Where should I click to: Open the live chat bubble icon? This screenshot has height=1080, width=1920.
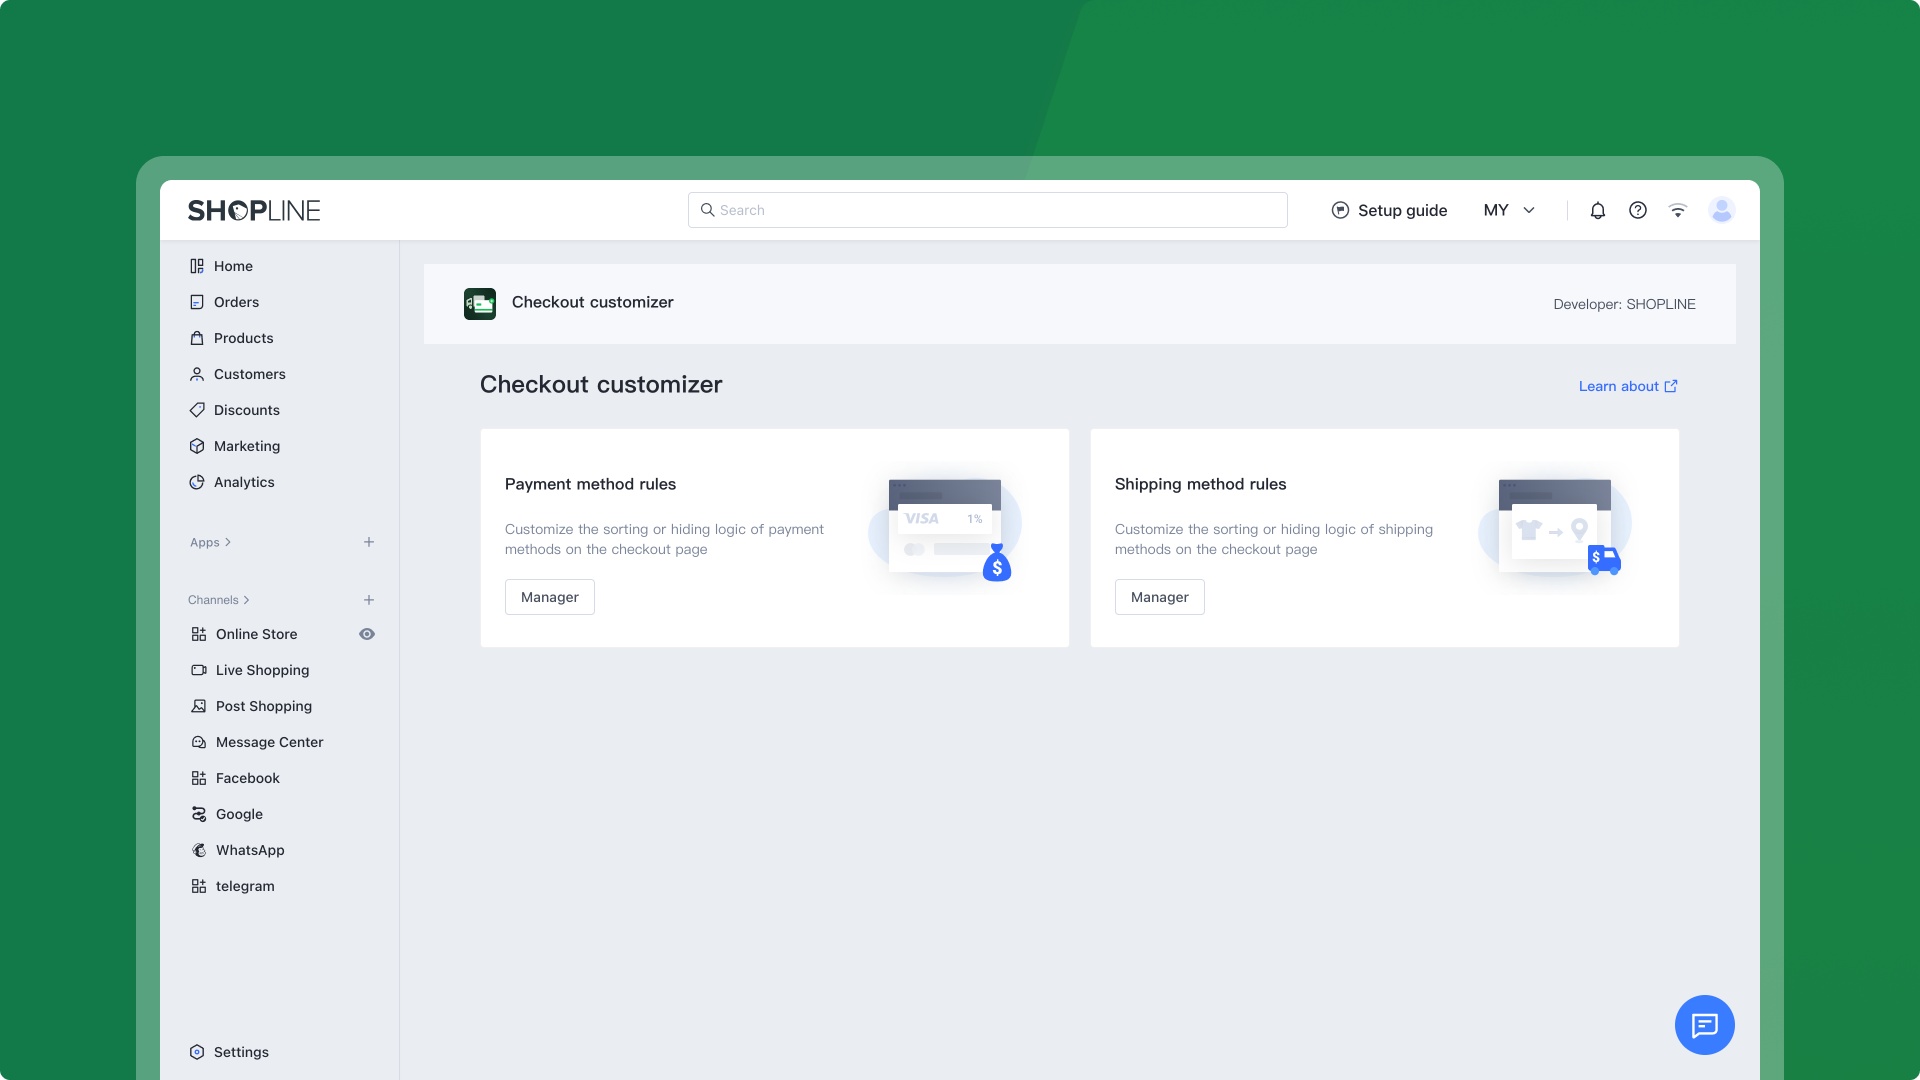(x=1704, y=1025)
